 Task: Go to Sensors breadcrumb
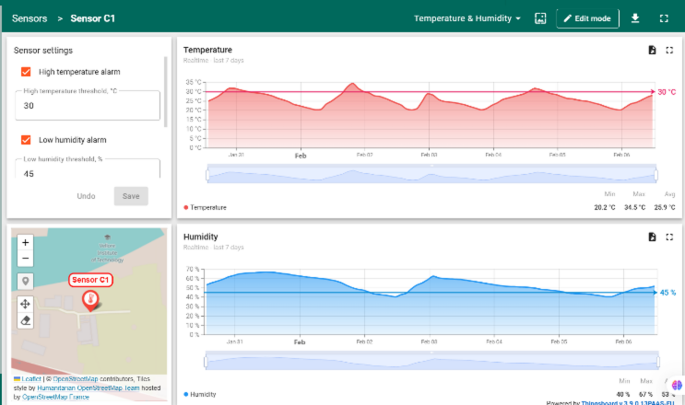29,18
